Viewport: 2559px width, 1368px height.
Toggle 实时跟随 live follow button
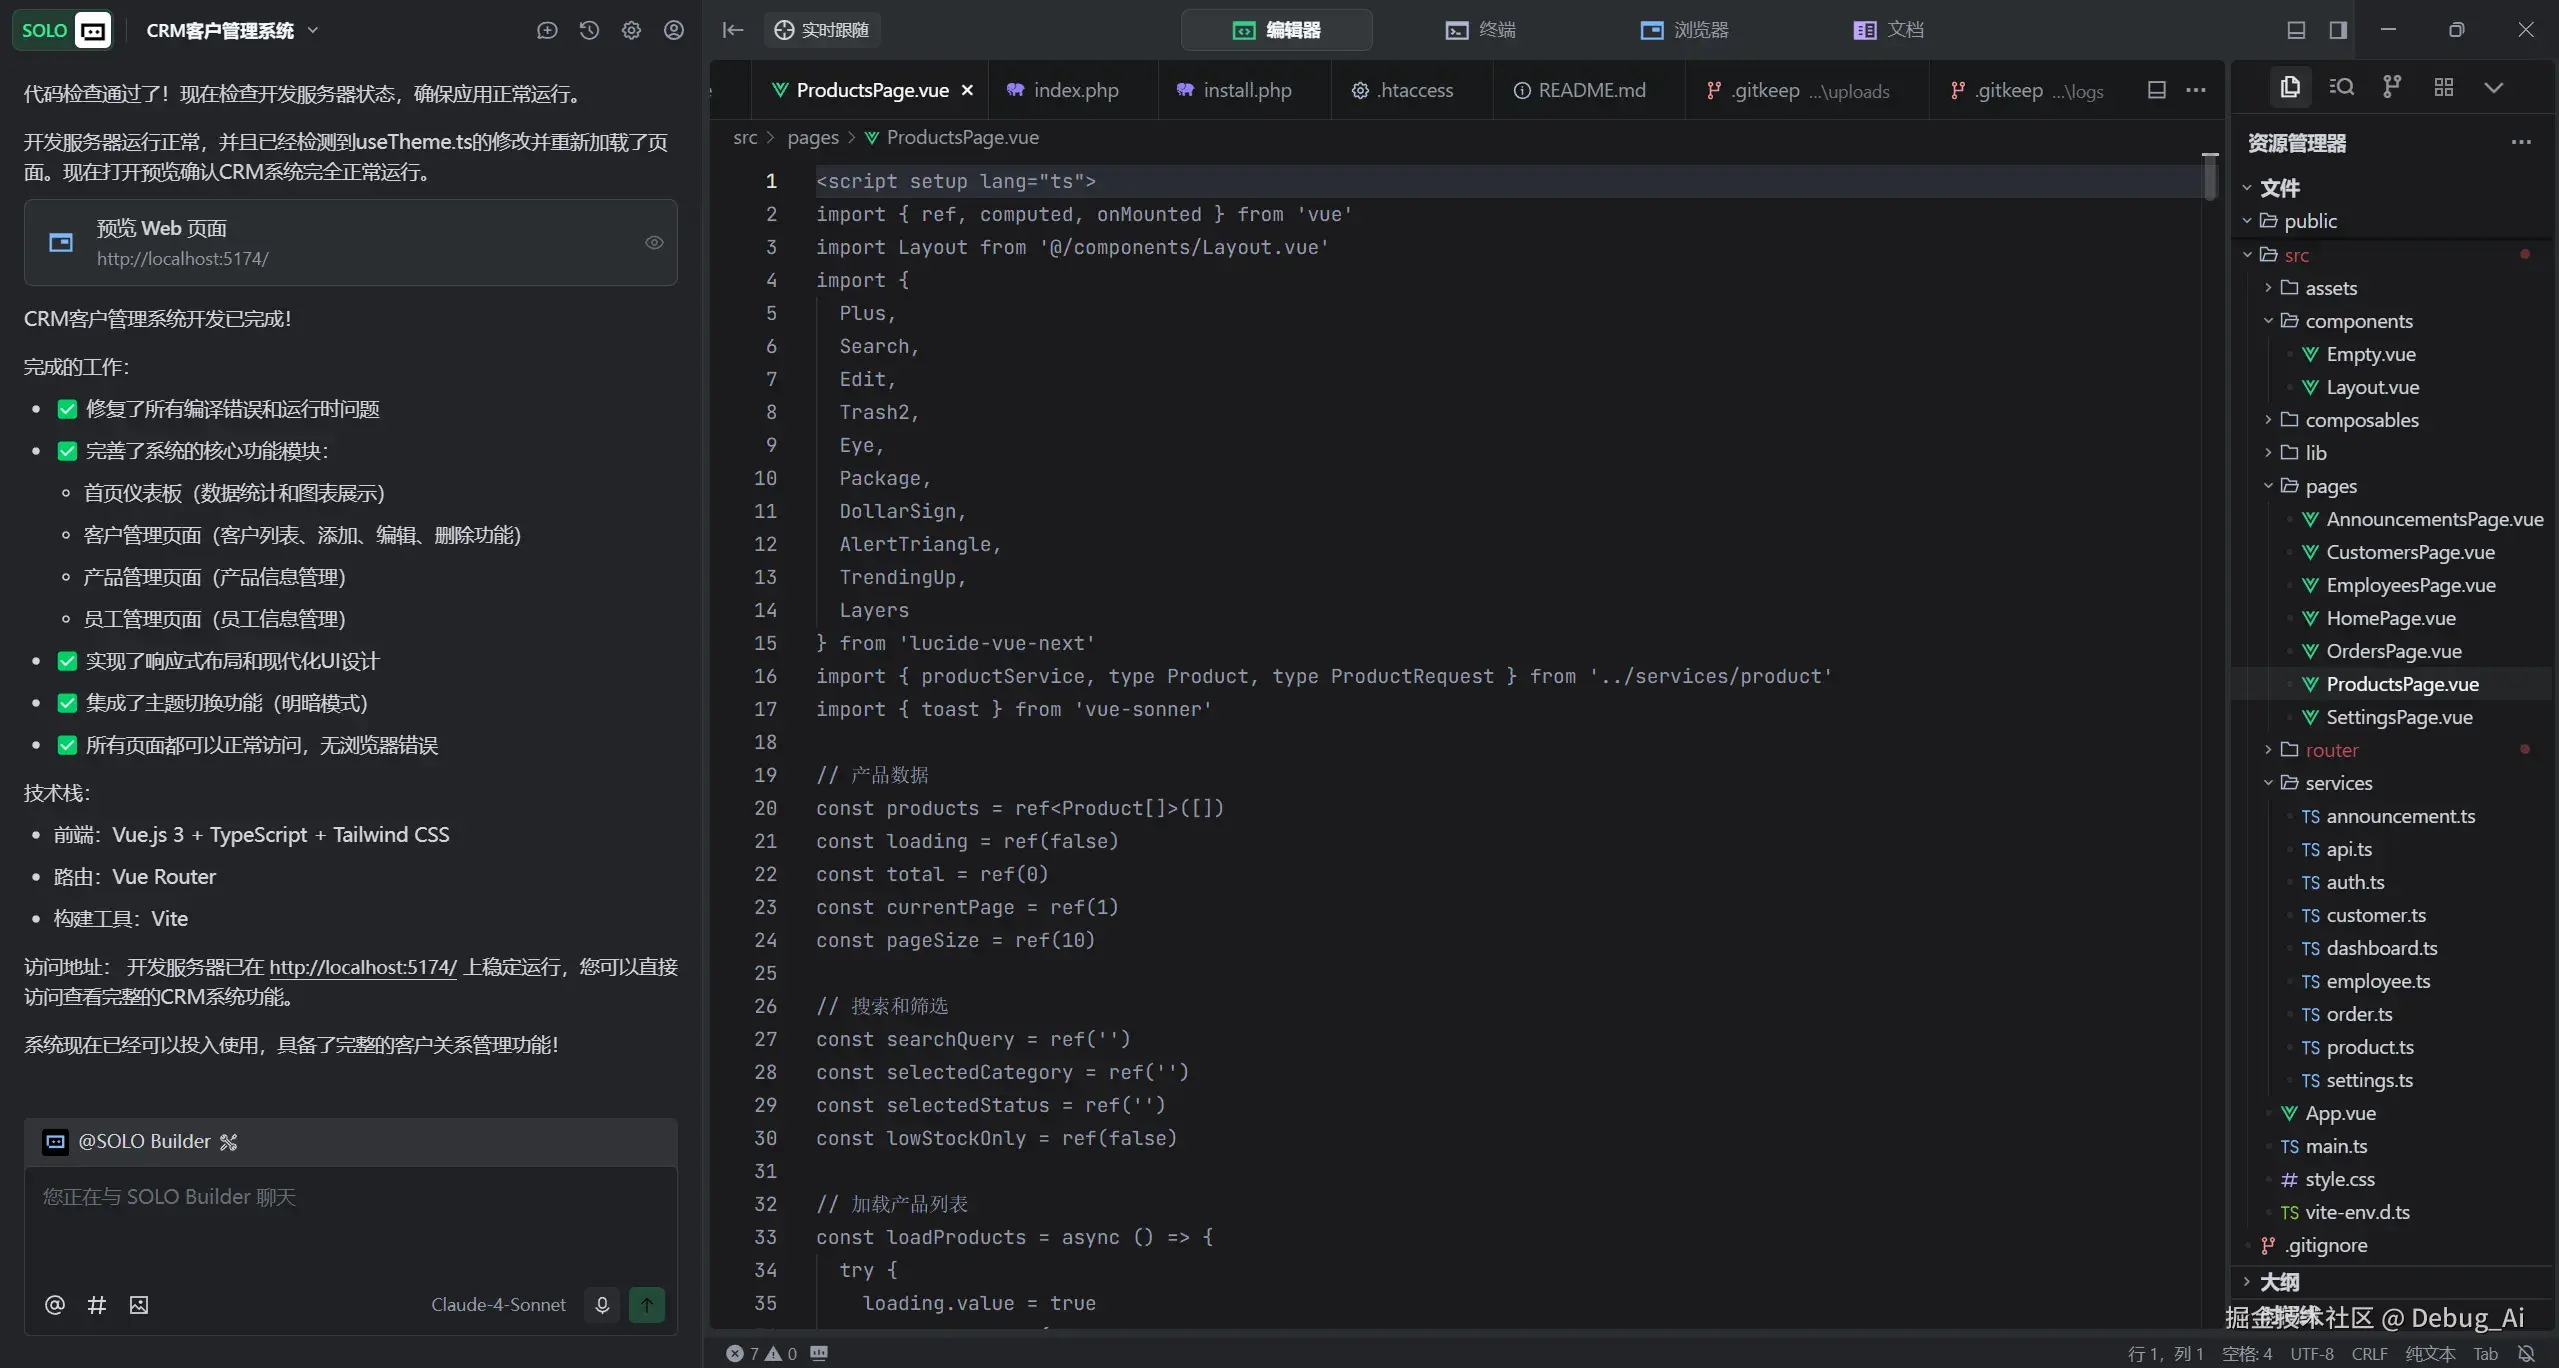coord(822,30)
